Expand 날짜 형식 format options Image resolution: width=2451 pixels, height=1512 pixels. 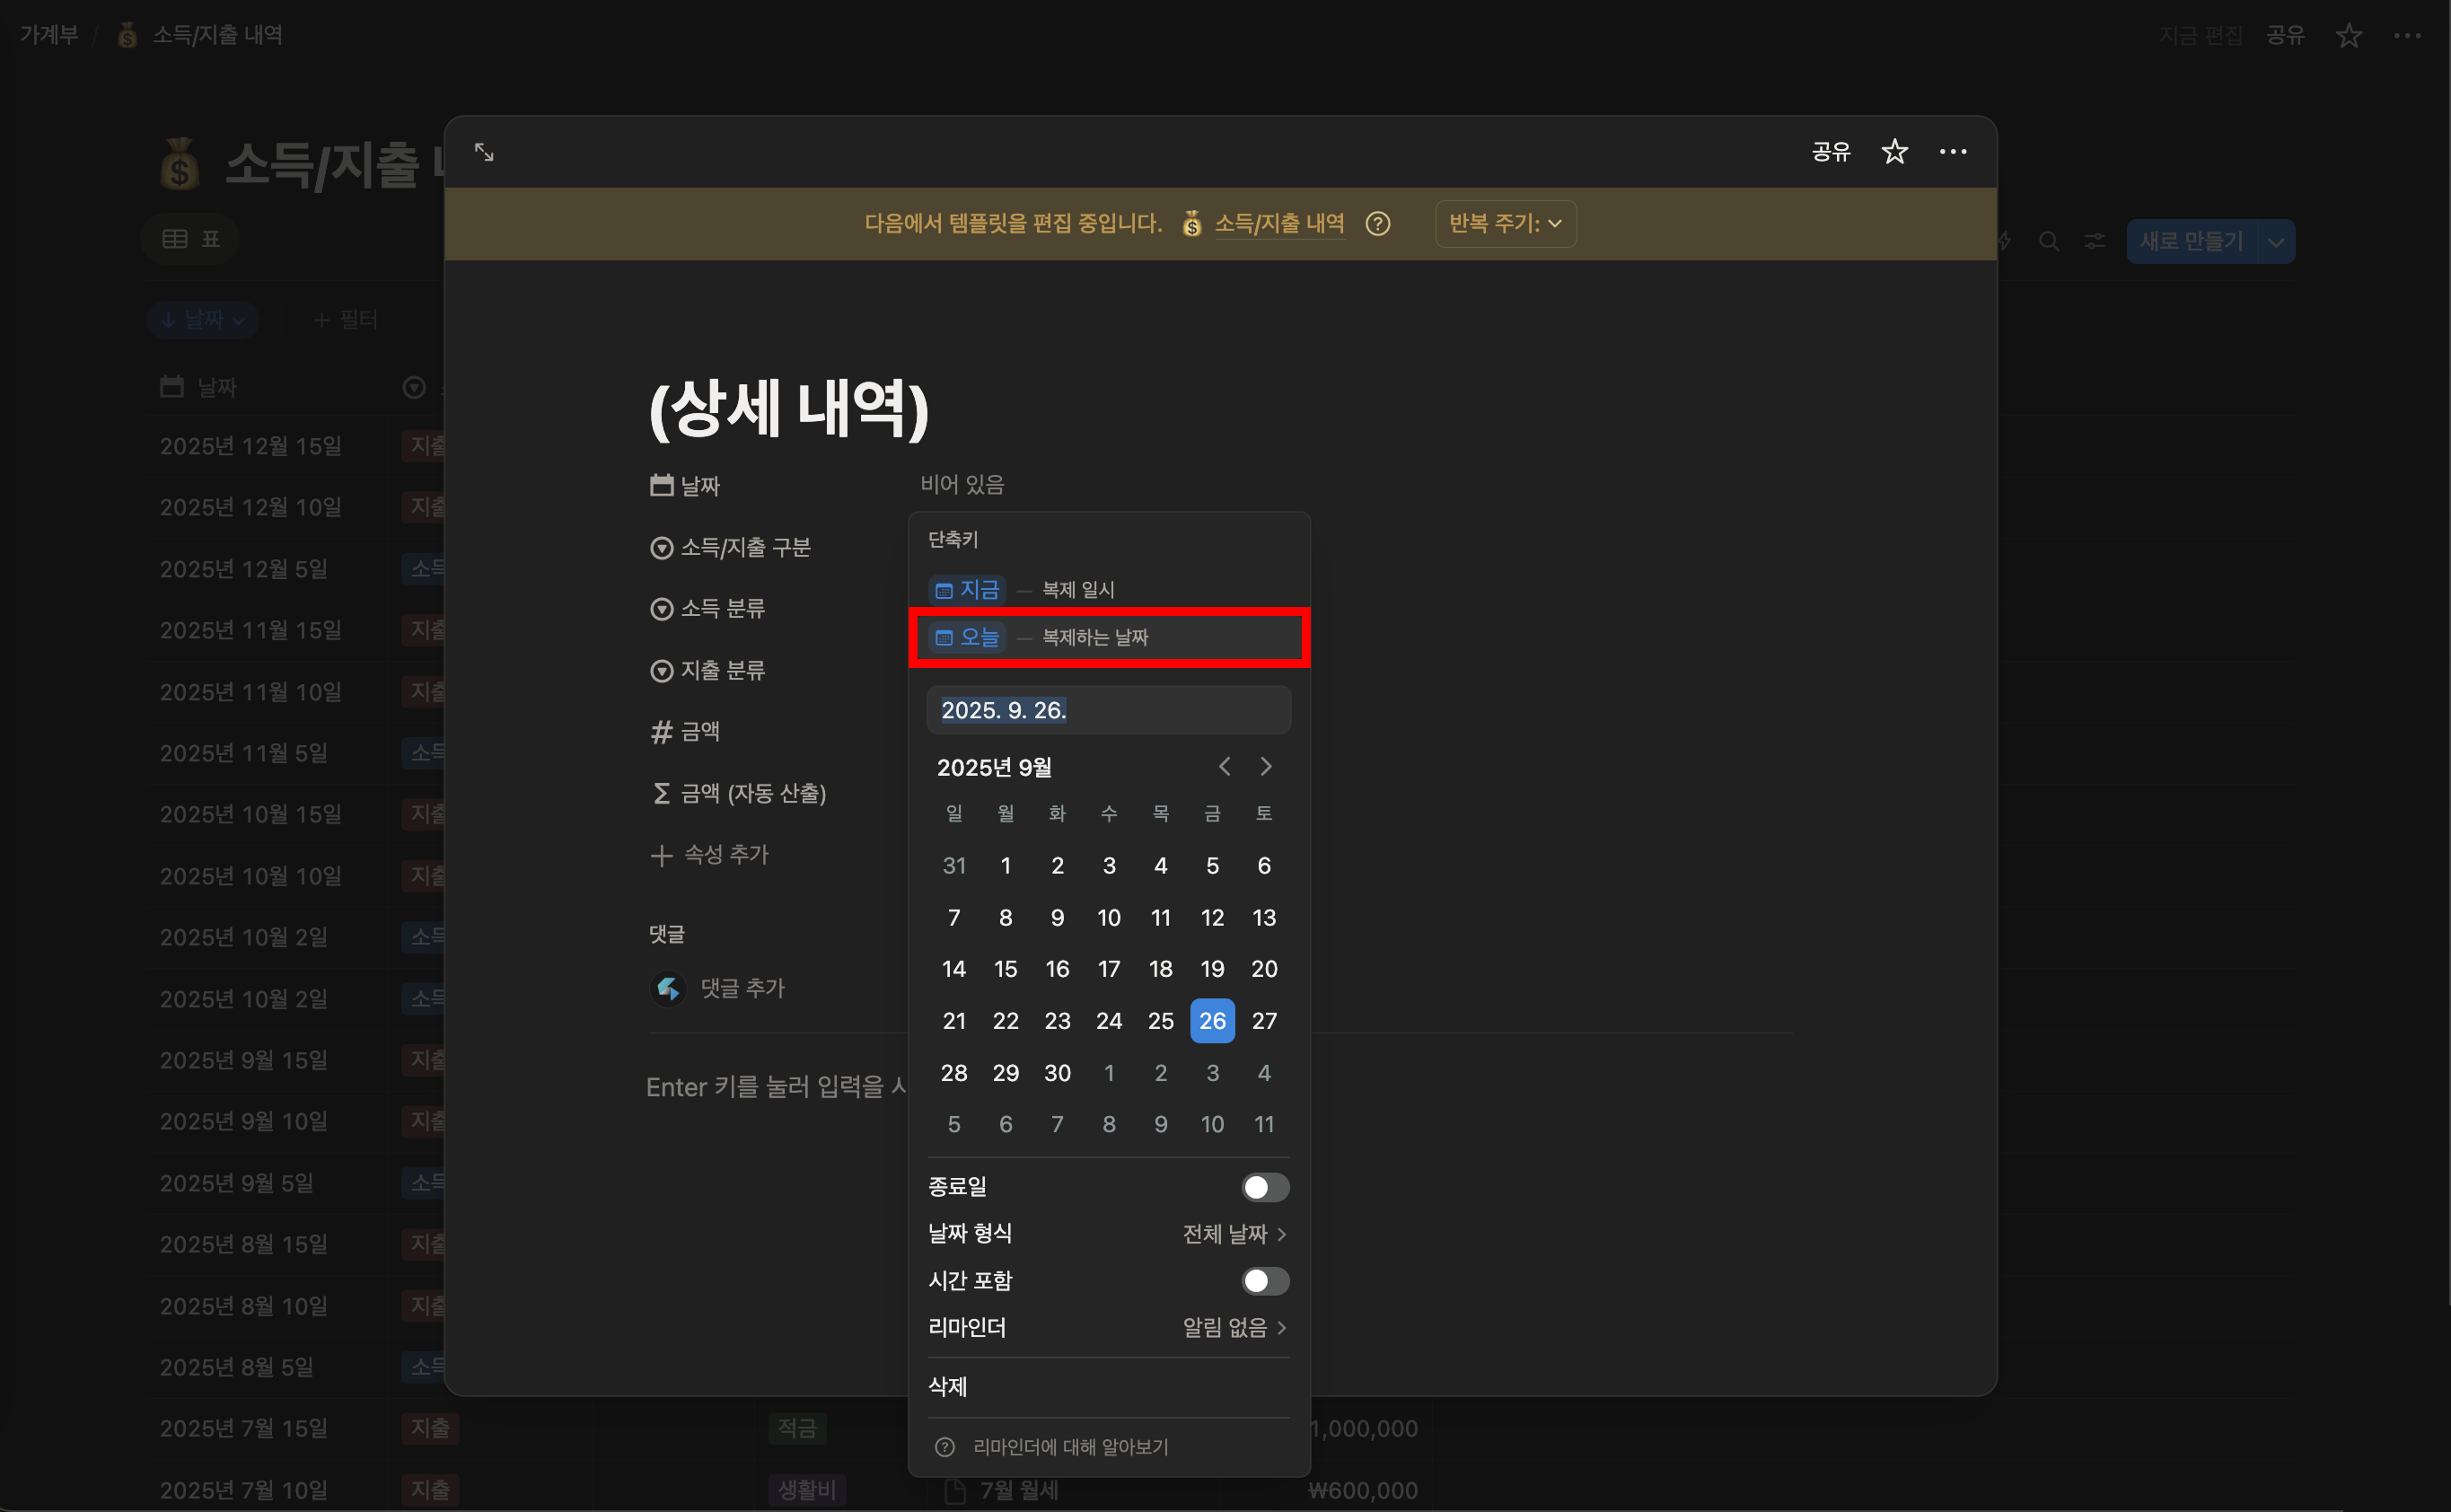1234,1234
